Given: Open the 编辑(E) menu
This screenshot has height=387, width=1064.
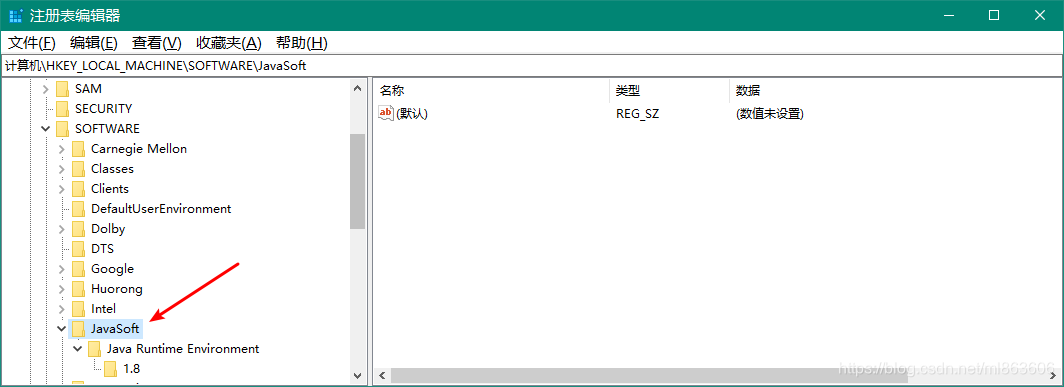Looking at the screenshot, I should pos(94,43).
